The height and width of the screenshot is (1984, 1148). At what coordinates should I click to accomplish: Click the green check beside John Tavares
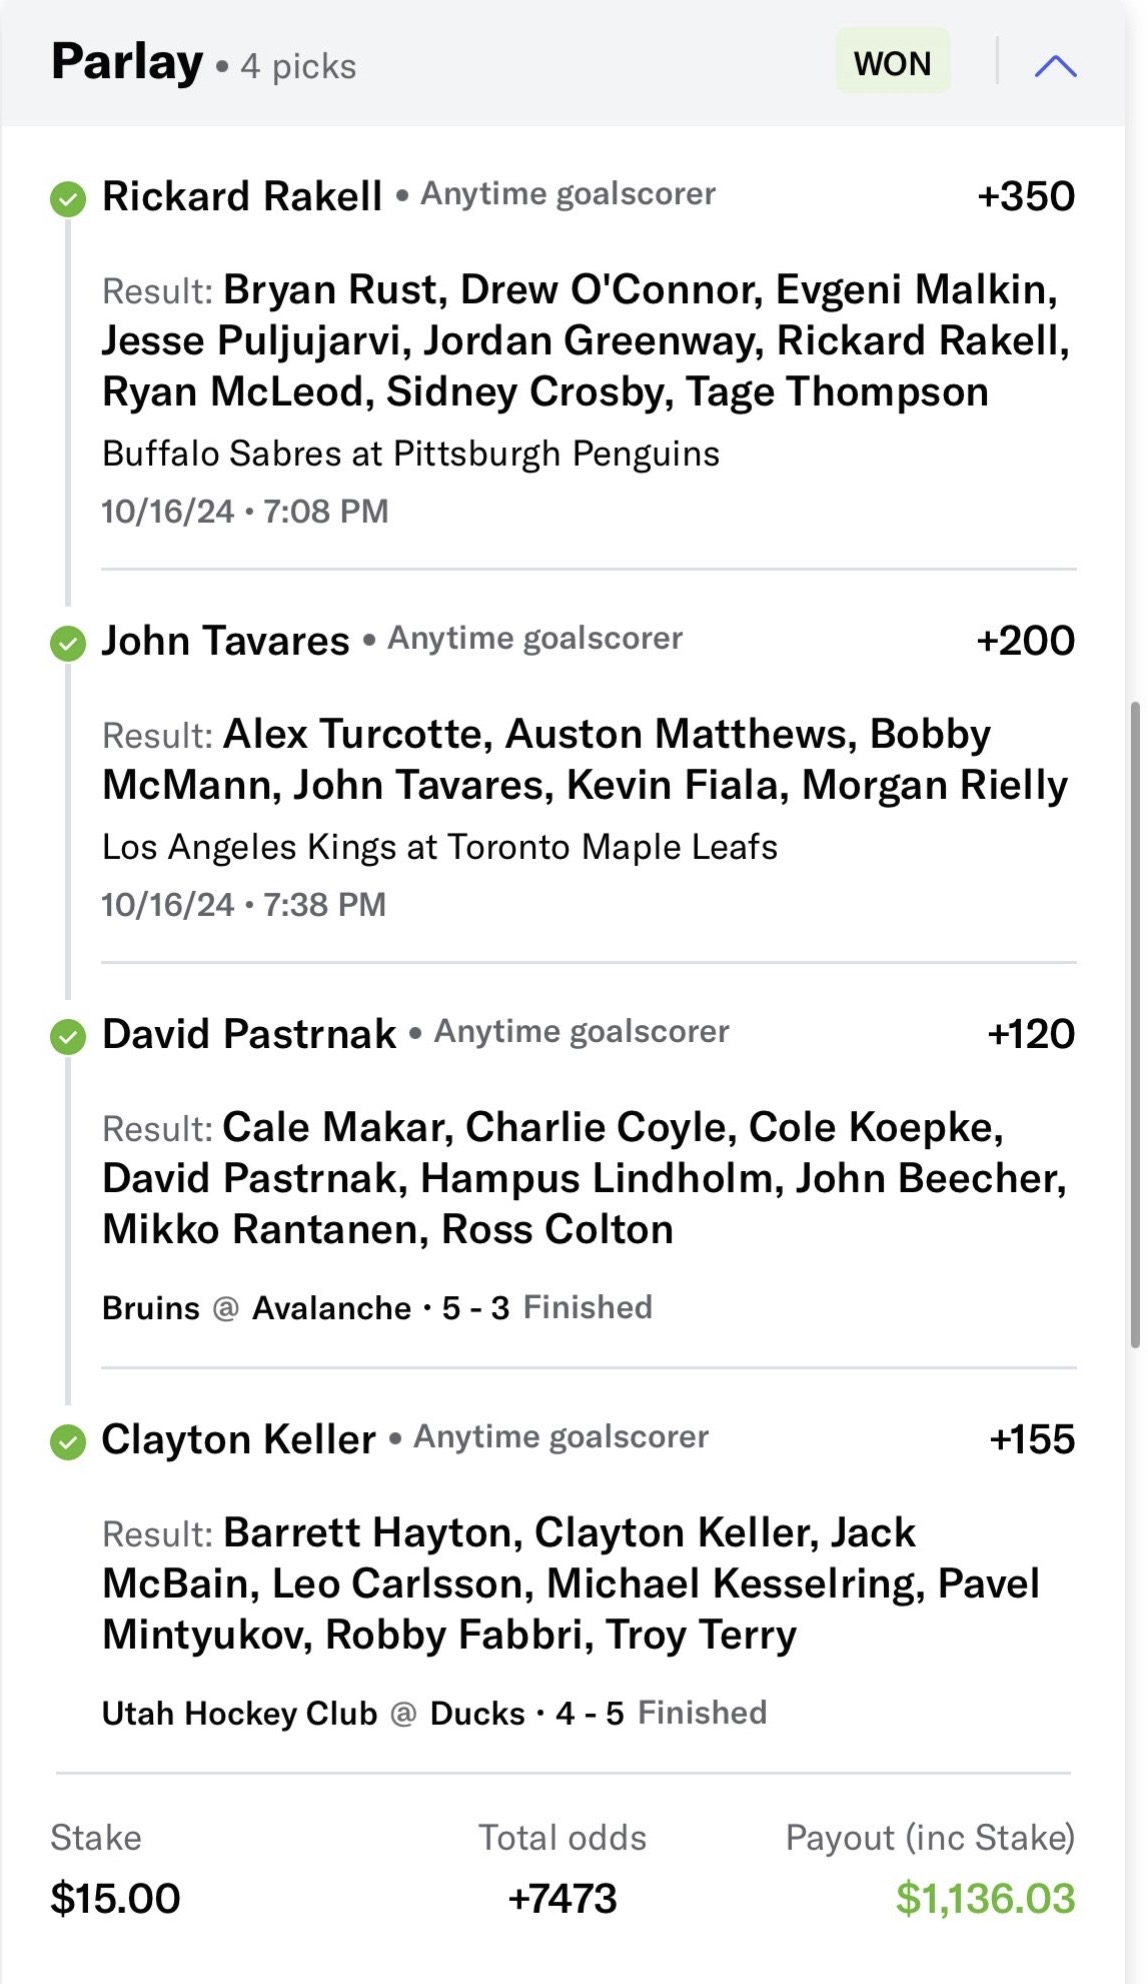click(68, 642)
